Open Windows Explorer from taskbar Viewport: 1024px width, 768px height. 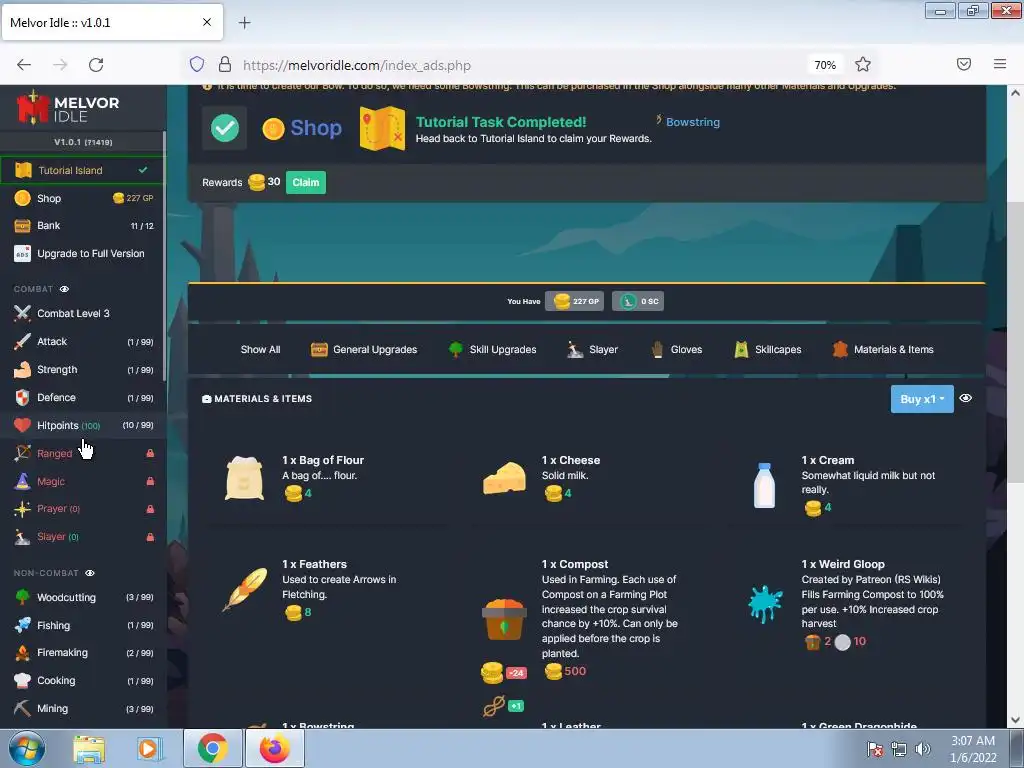point(89,748)
